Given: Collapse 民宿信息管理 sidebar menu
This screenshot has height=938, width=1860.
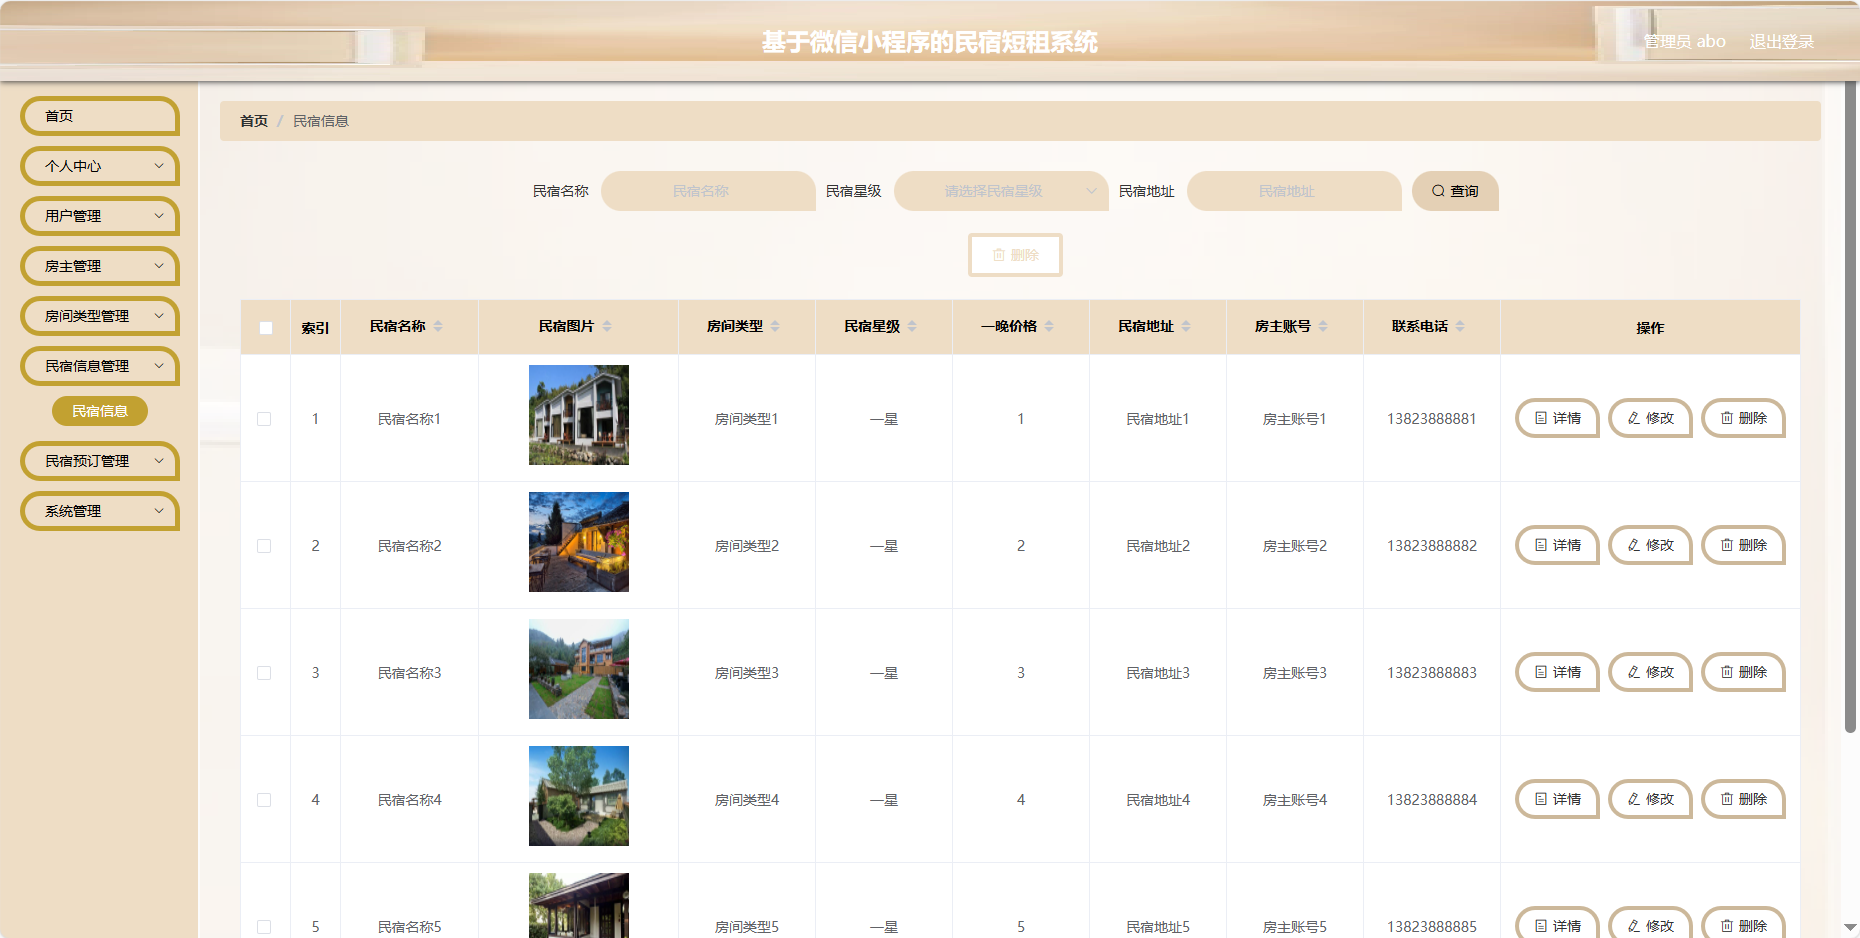Looking at the screenshot, I should [100, 366].
